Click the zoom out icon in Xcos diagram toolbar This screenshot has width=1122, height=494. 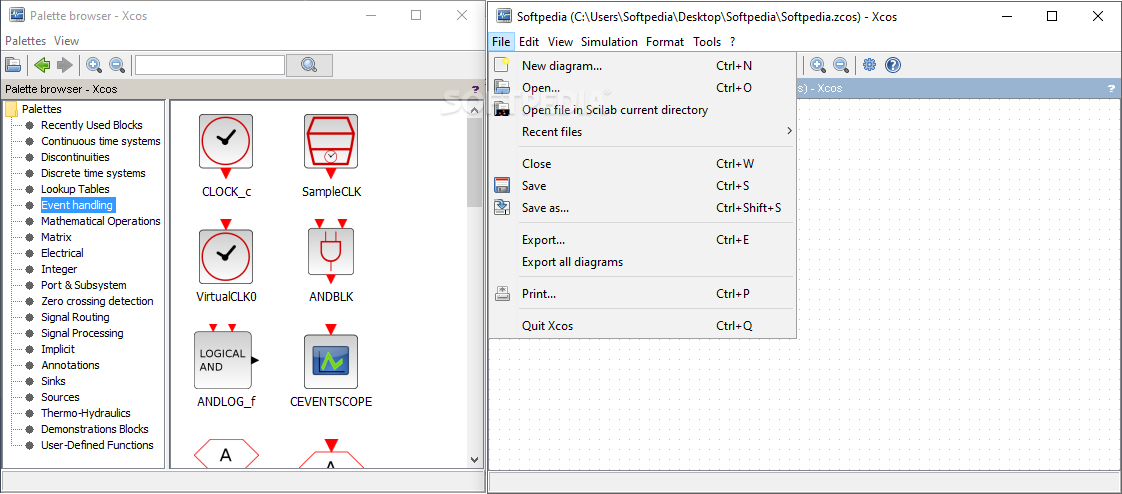[841, 65]
